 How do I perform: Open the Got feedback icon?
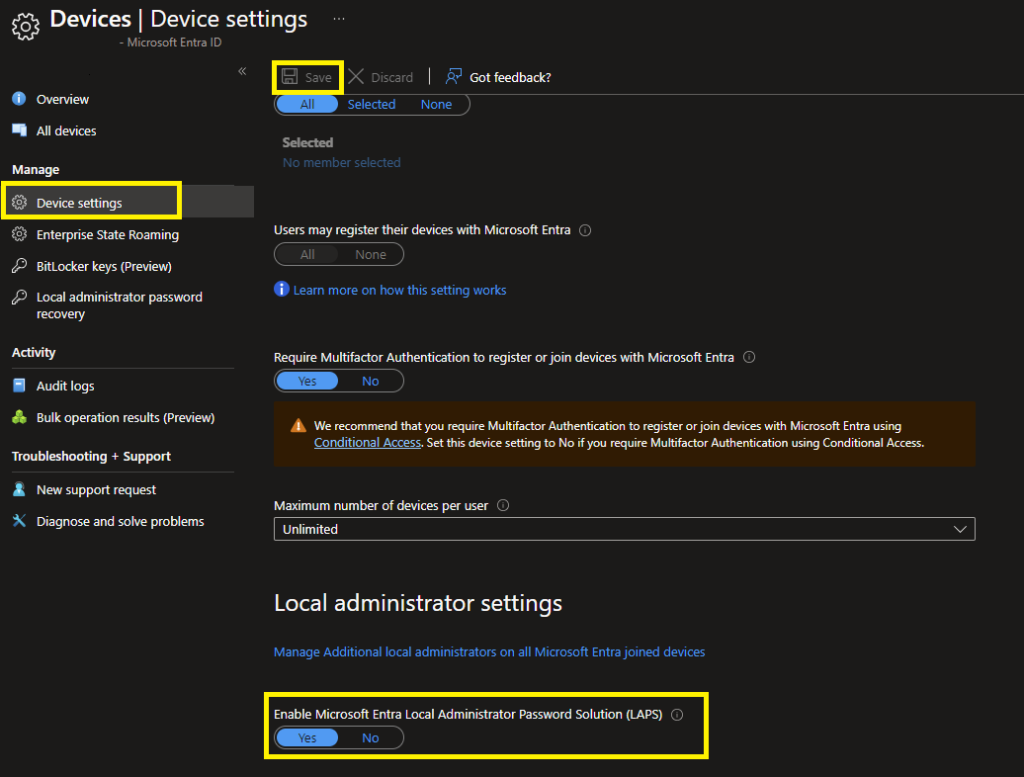coord(454,77)
